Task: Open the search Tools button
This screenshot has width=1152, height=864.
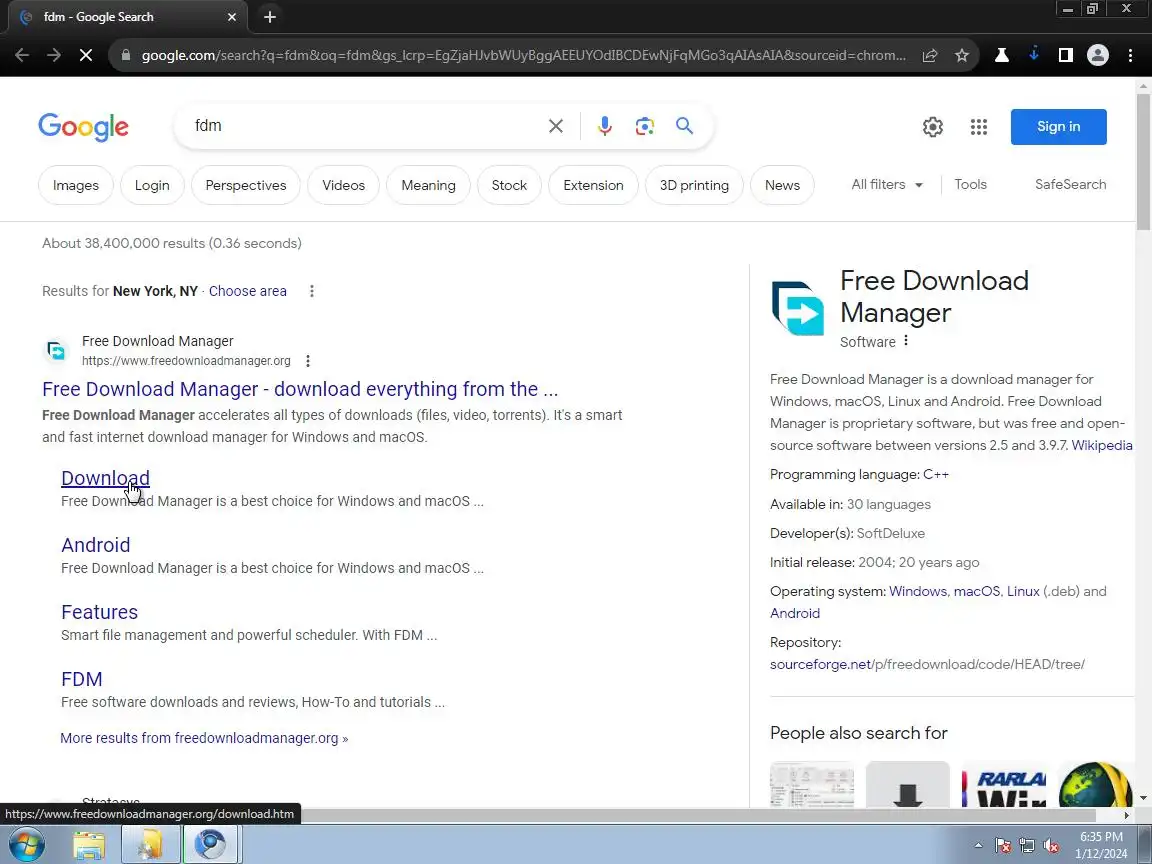Action: pyautogui.click(x=971, y=185)
